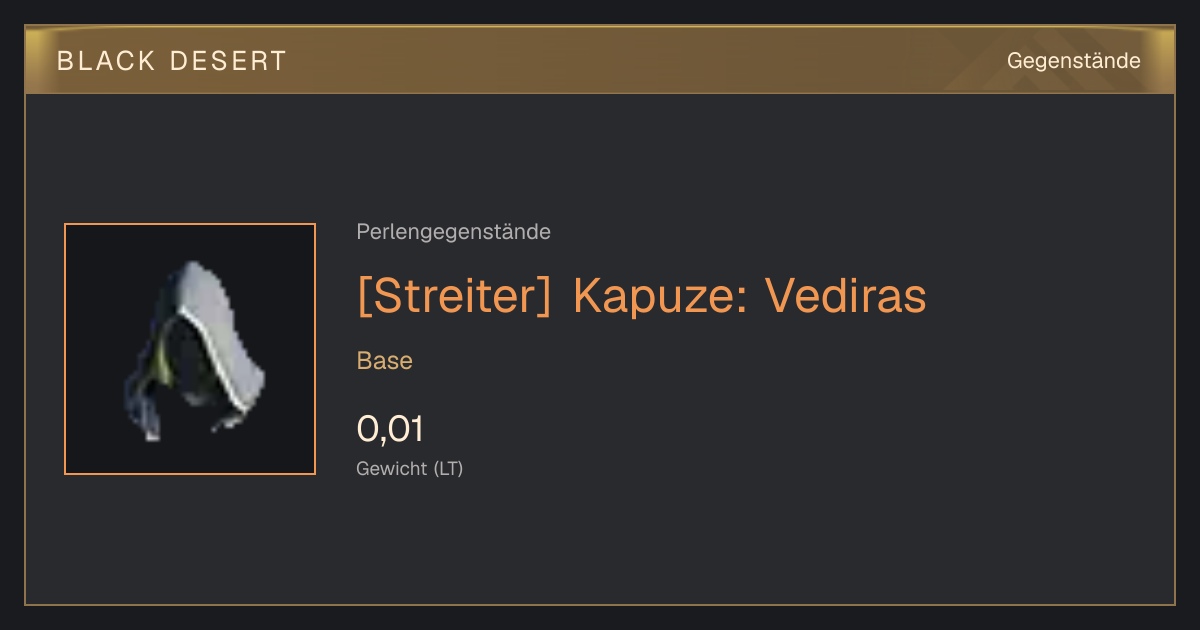Select the Base grade label
This screenshot has height=630, width=1200.
coord(385,361)
